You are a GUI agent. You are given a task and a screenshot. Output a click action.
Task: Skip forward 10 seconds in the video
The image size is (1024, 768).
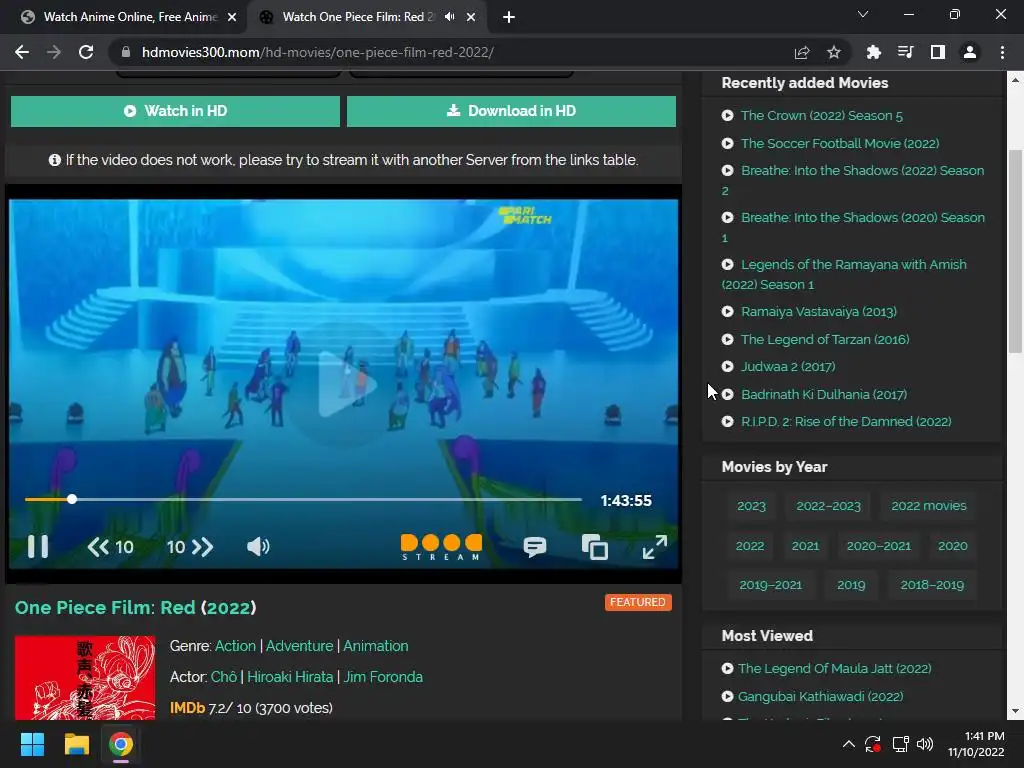click(x=190, y=547)
